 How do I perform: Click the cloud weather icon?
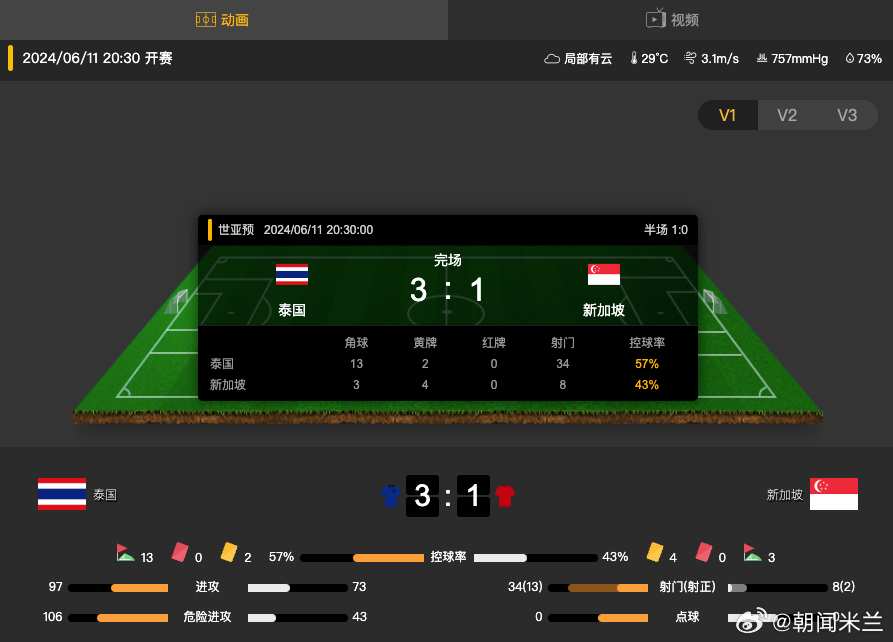(x=552, y=59)
